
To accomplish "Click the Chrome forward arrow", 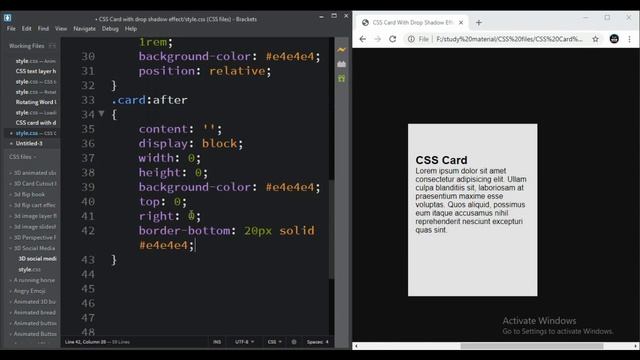I will 378,39.
